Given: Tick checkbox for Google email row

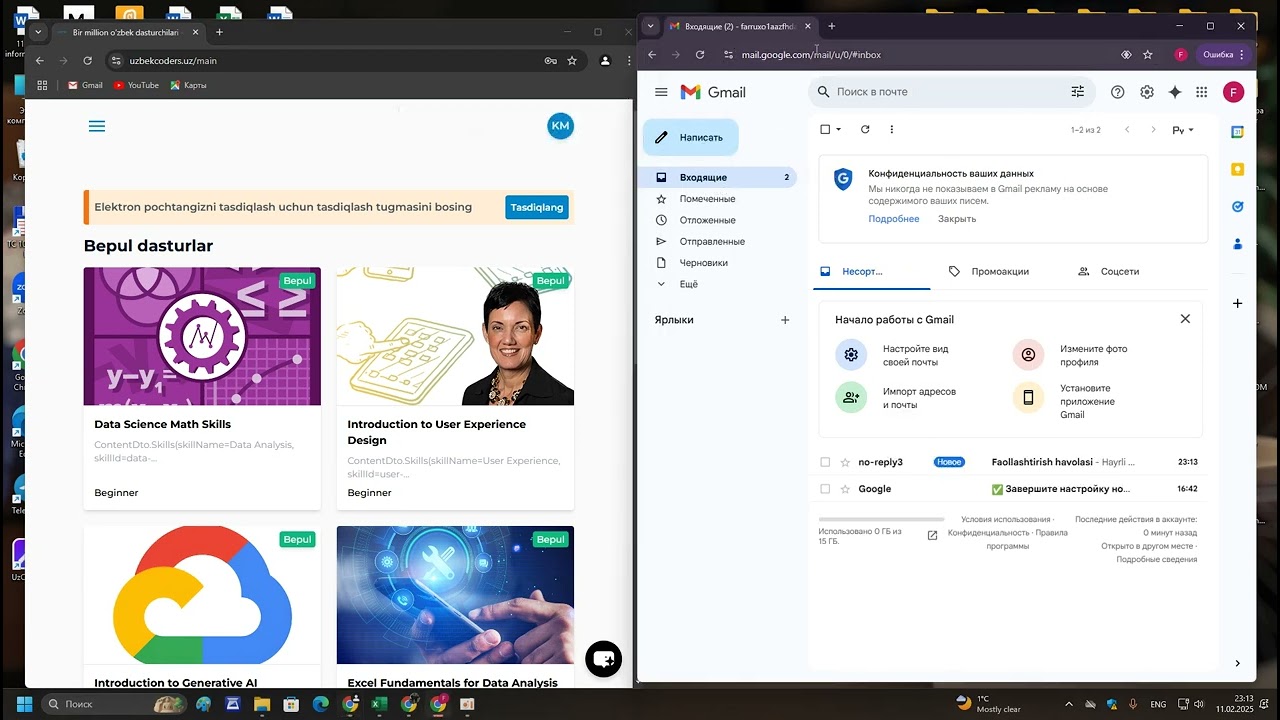Looking at the screenshot, I should (x=825, y=489).
